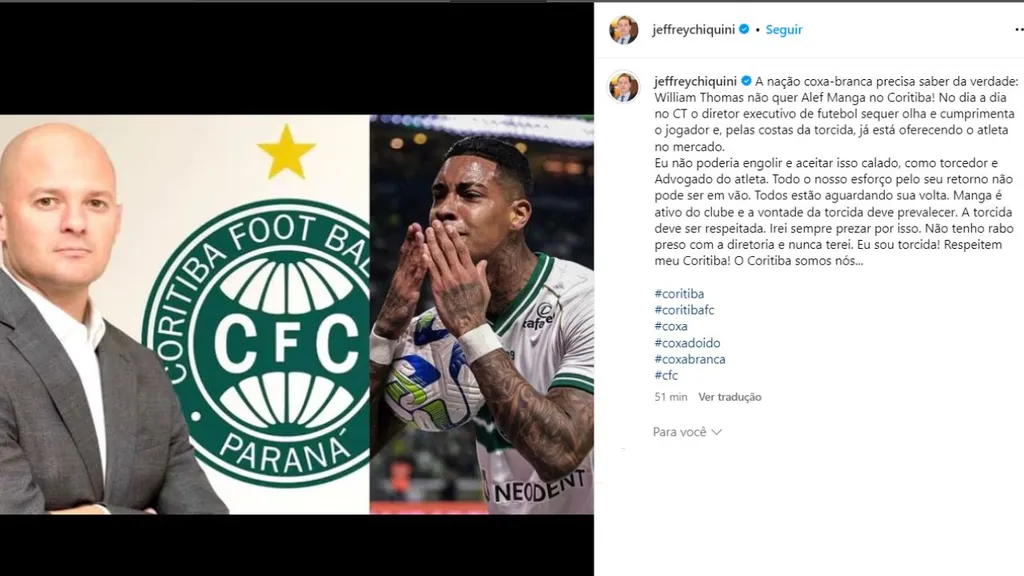
Task: Click the verified badge in post header
Action: [744, 29]
